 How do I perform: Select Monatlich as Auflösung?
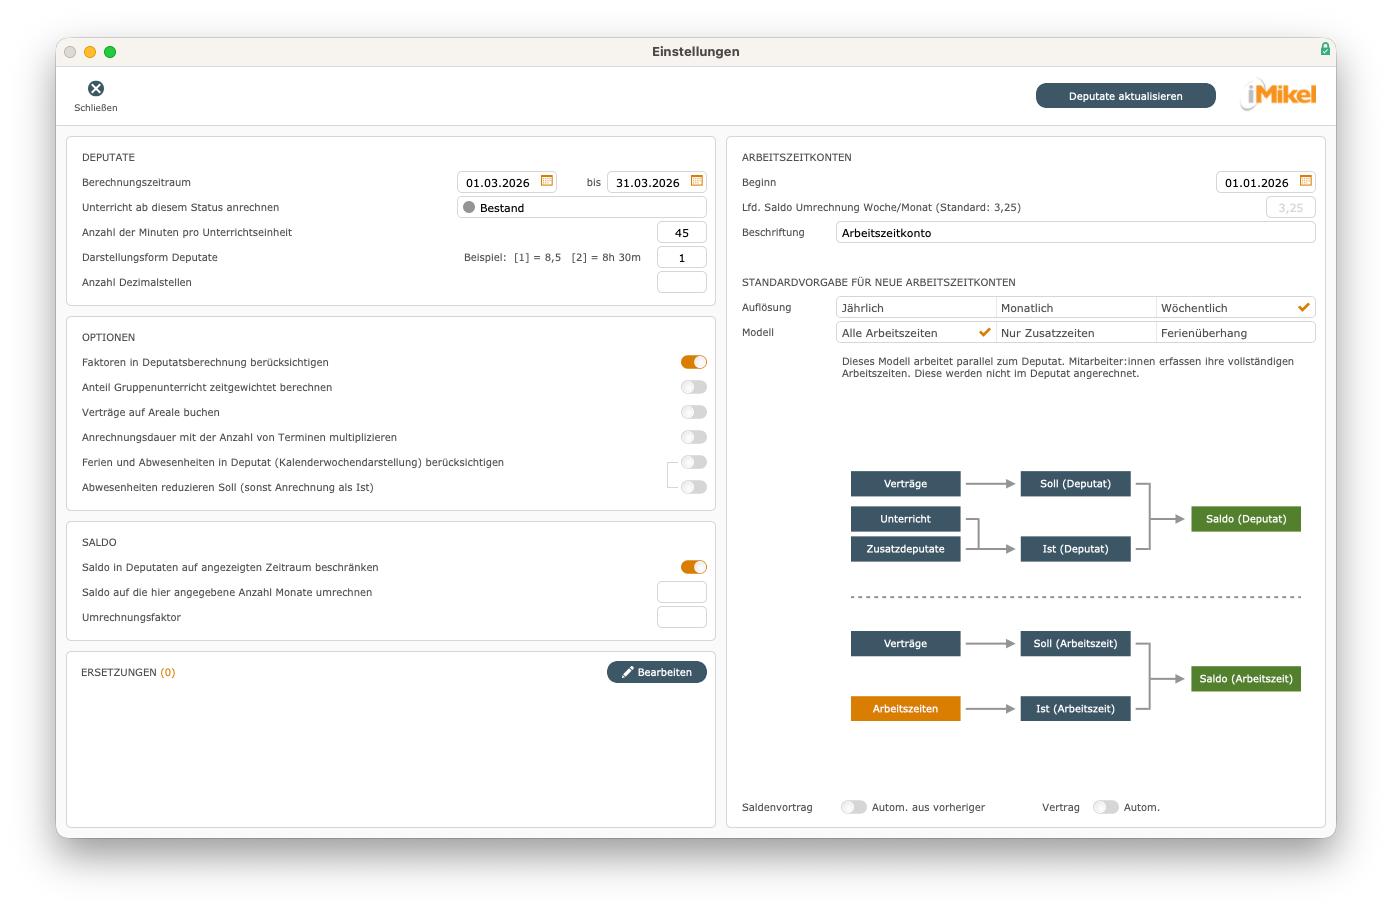(1075, 308)
